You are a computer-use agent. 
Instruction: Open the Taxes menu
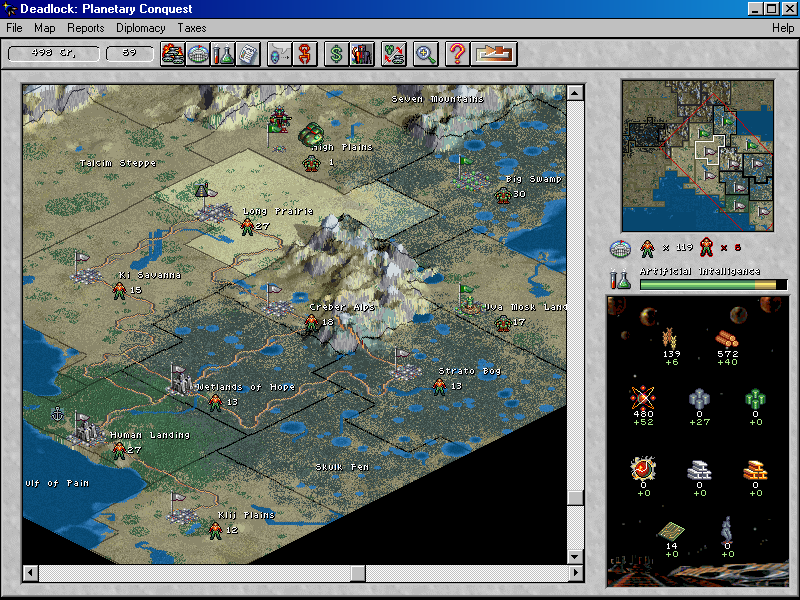click(192, 28)
